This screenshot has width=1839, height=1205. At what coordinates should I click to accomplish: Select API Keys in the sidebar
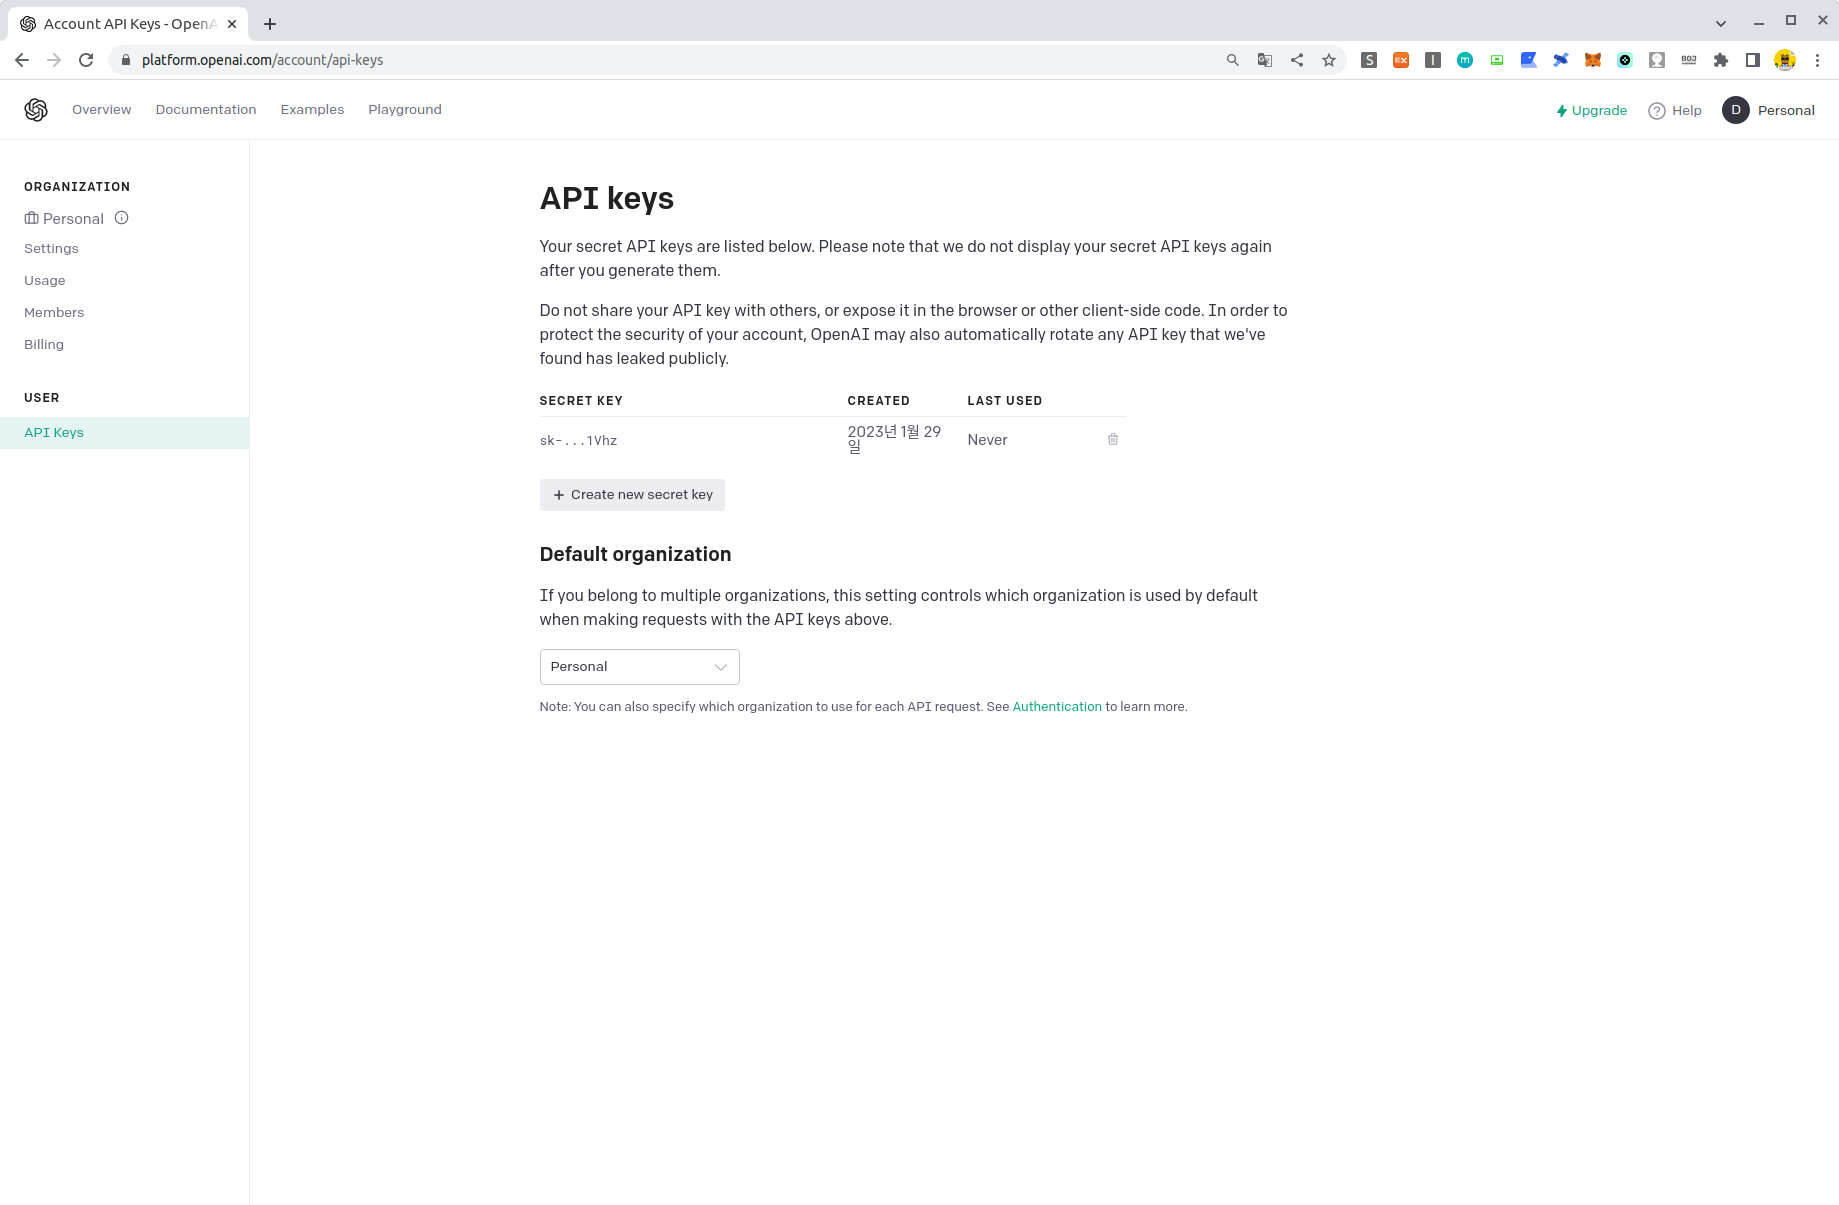tap(54, 432)
